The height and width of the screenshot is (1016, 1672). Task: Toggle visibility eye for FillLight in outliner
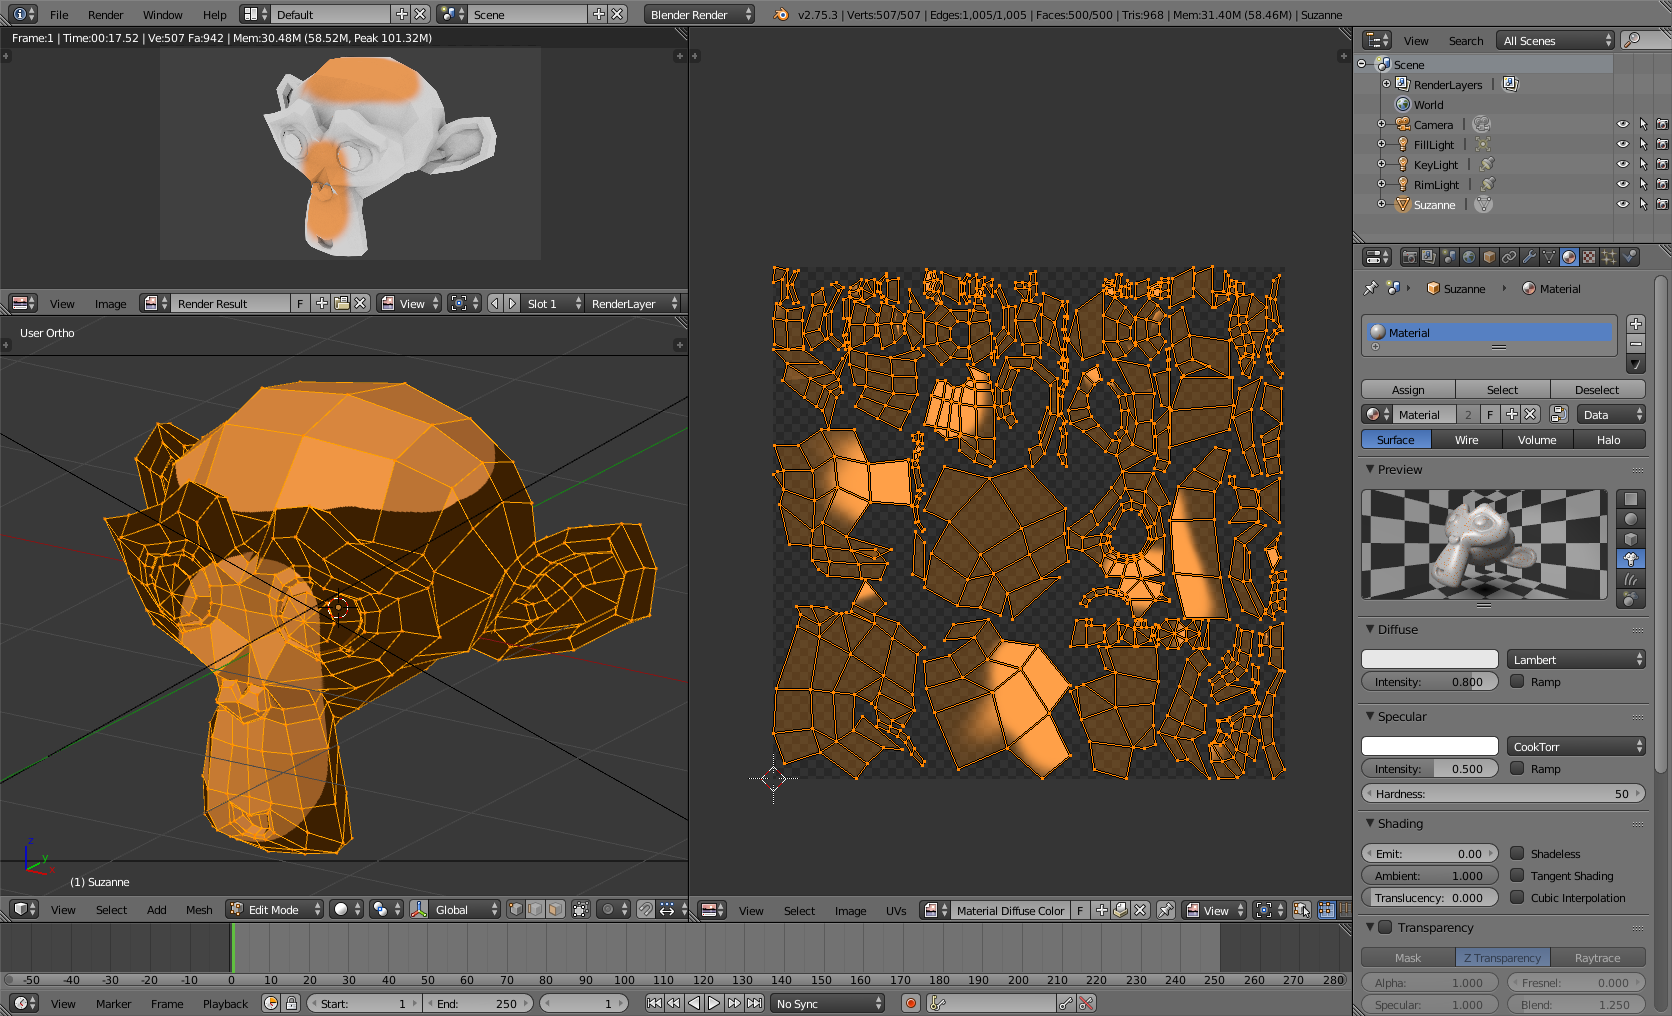tap(1623, 145)
